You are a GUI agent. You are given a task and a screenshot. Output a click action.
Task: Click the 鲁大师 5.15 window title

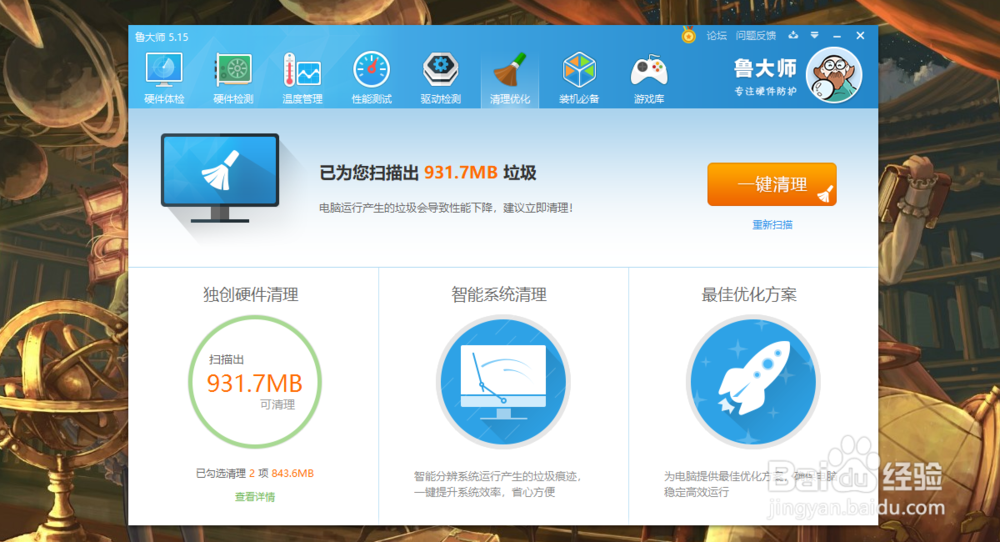tap(161, 37)
